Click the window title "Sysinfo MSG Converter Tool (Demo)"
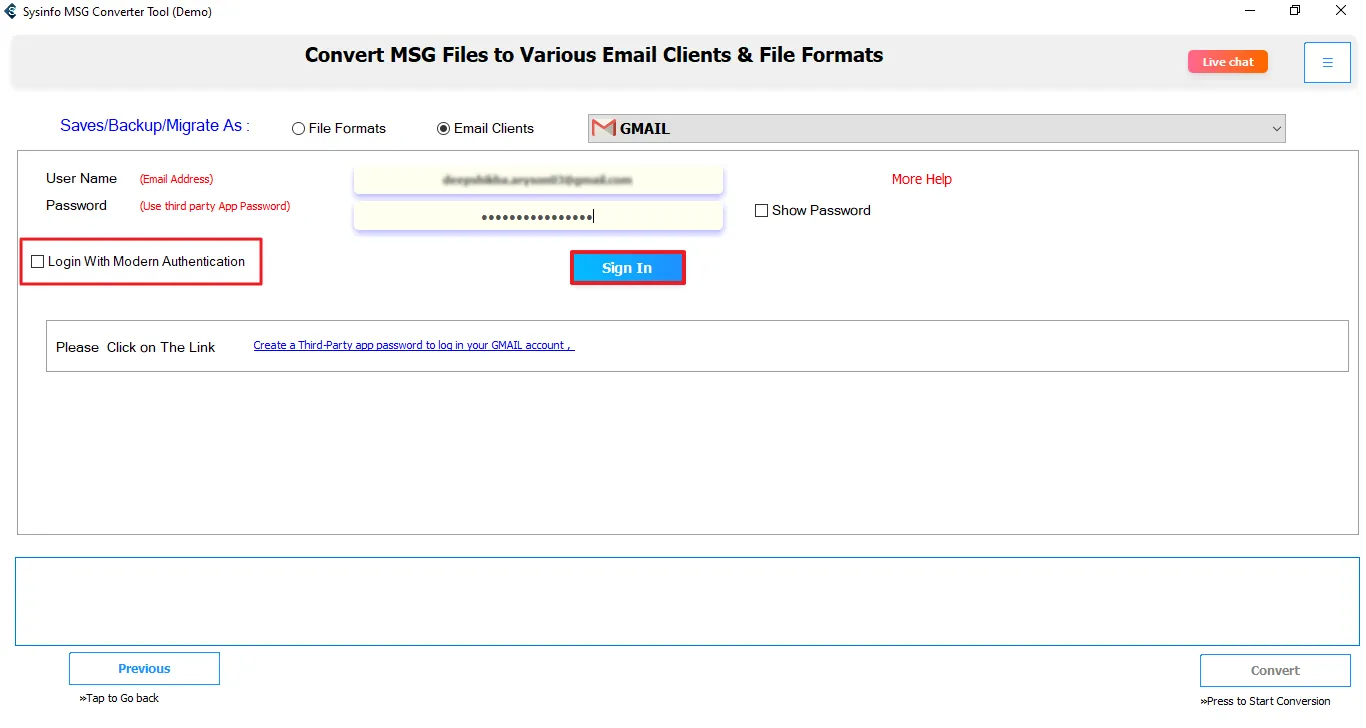Image resolution: width=1366 pixels, height=728 pixels. click(117, 12)
